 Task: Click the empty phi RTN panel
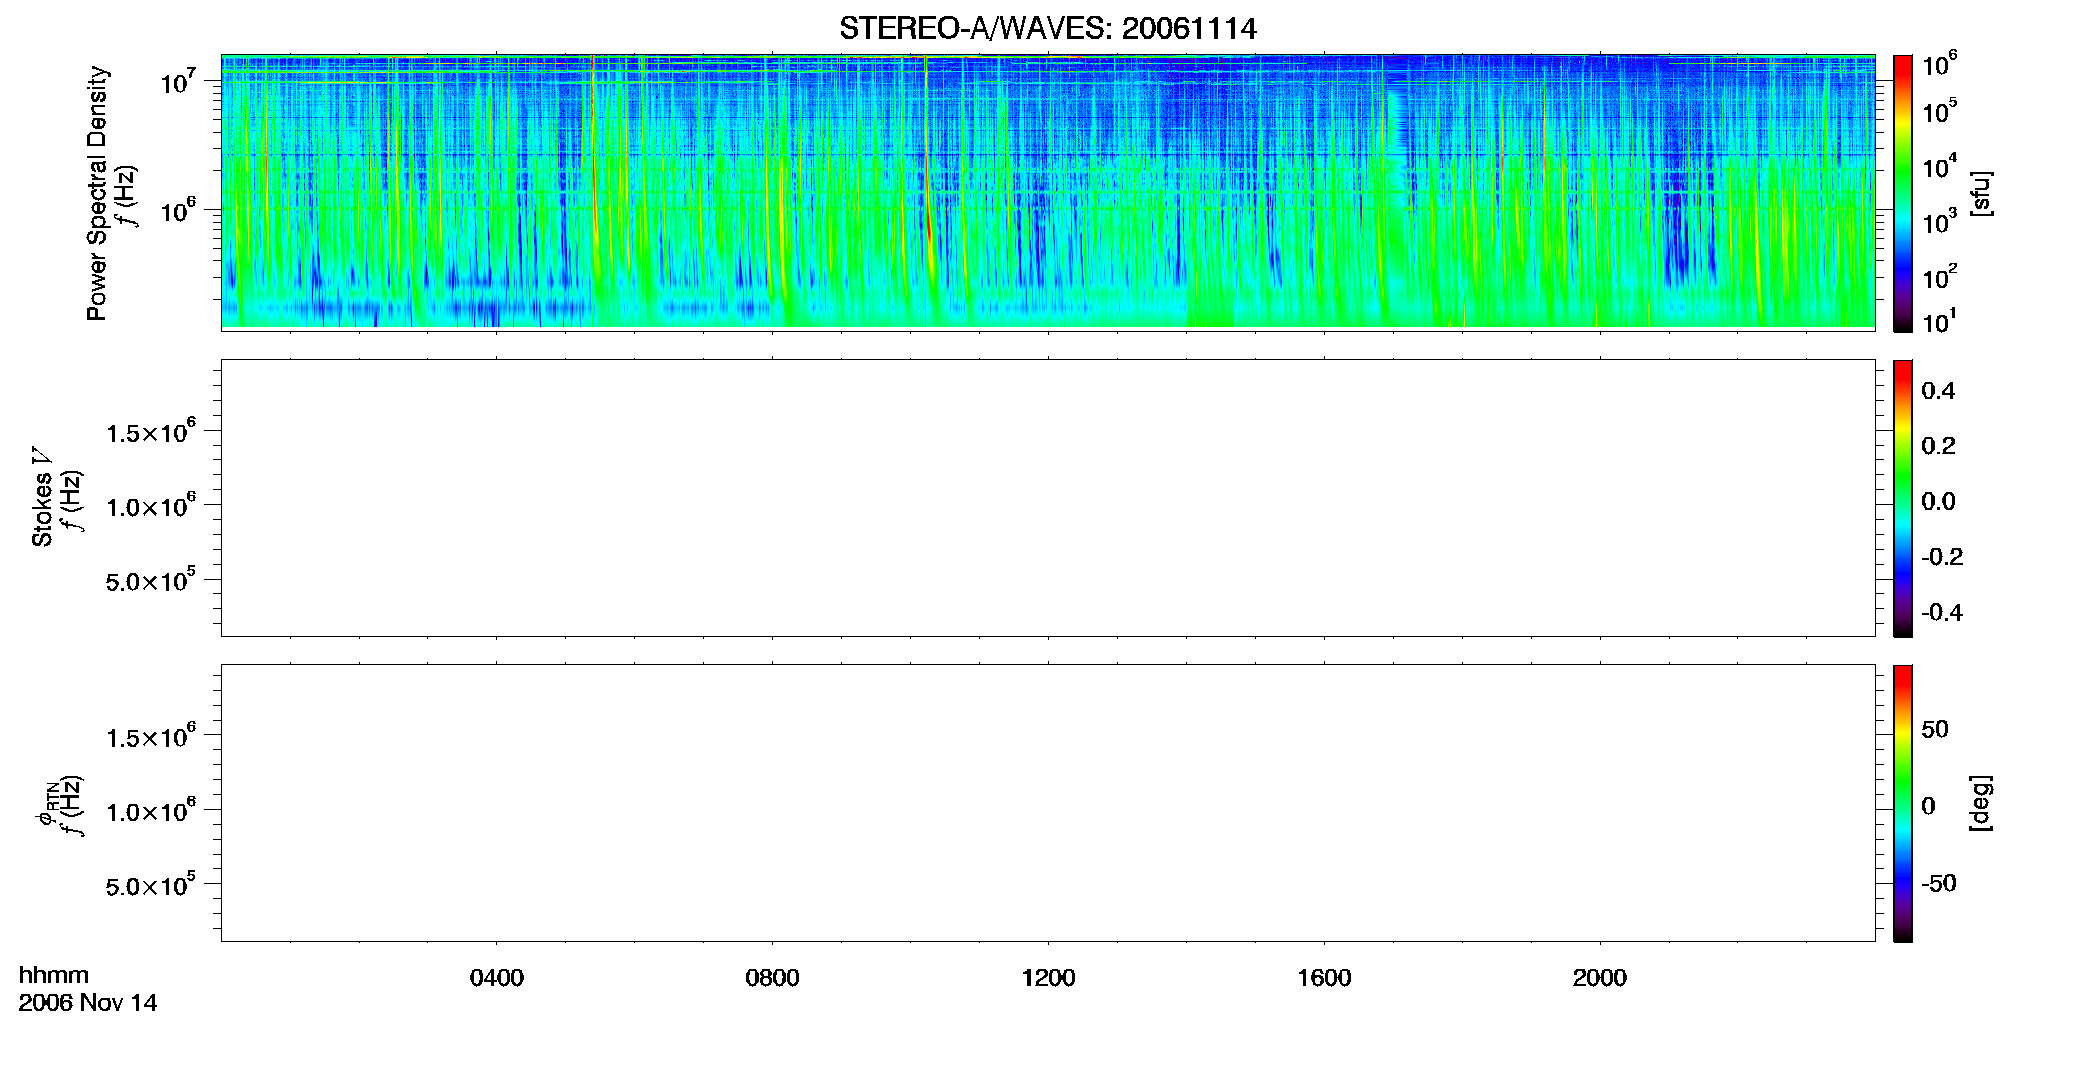1048,803
